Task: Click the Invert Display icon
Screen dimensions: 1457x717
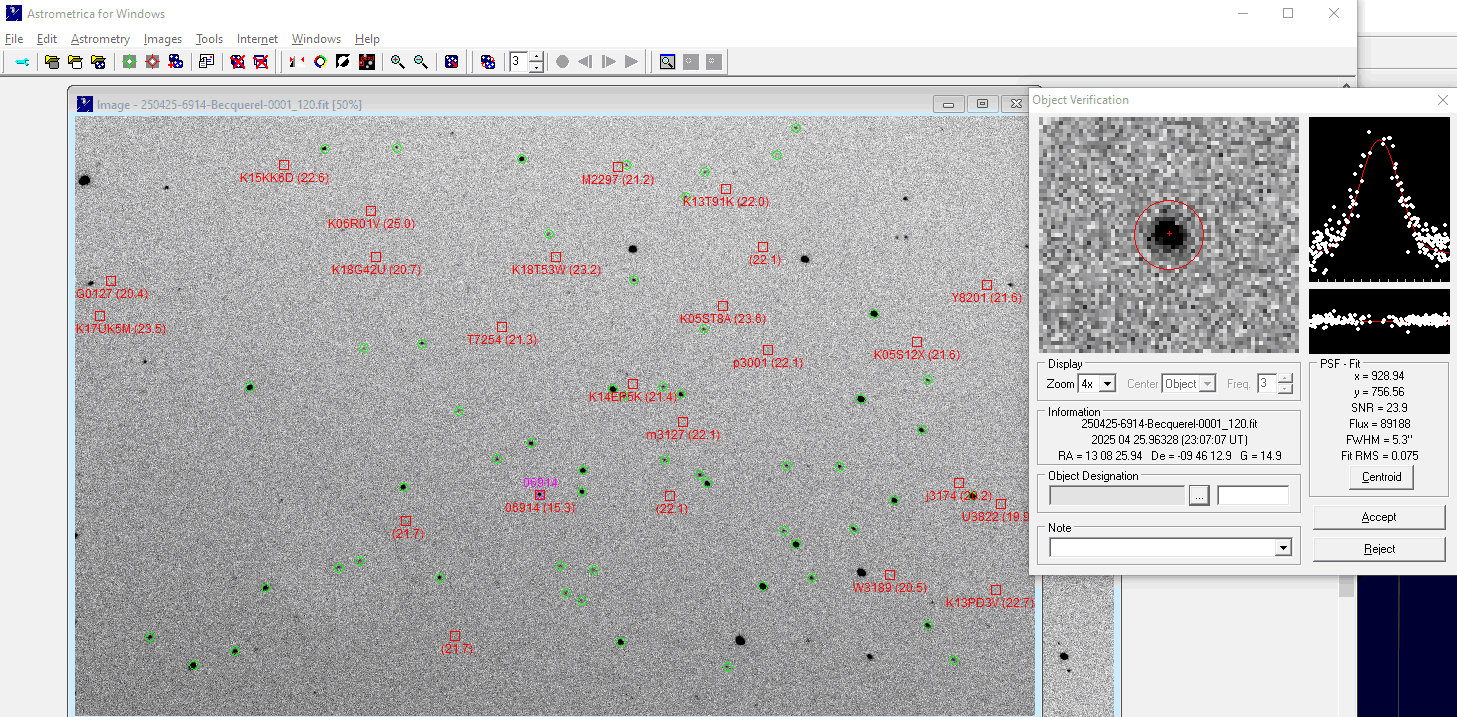Action: (x=343, y=62)
